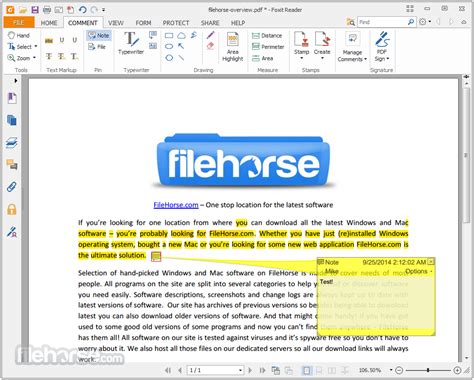
Task: Click the Undo arrow icon
Action: 82,10
